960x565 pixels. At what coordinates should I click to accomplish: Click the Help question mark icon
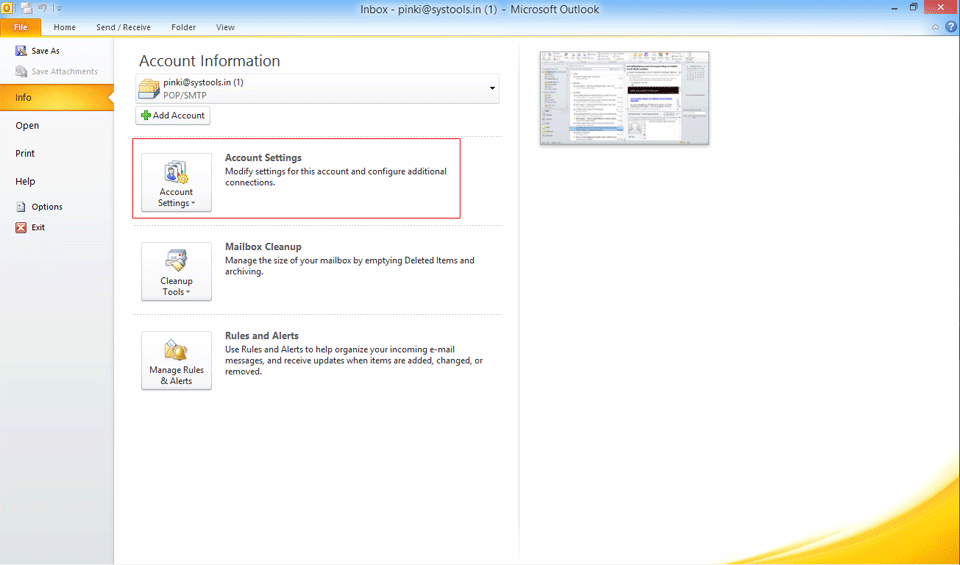[x=951, y=26]
